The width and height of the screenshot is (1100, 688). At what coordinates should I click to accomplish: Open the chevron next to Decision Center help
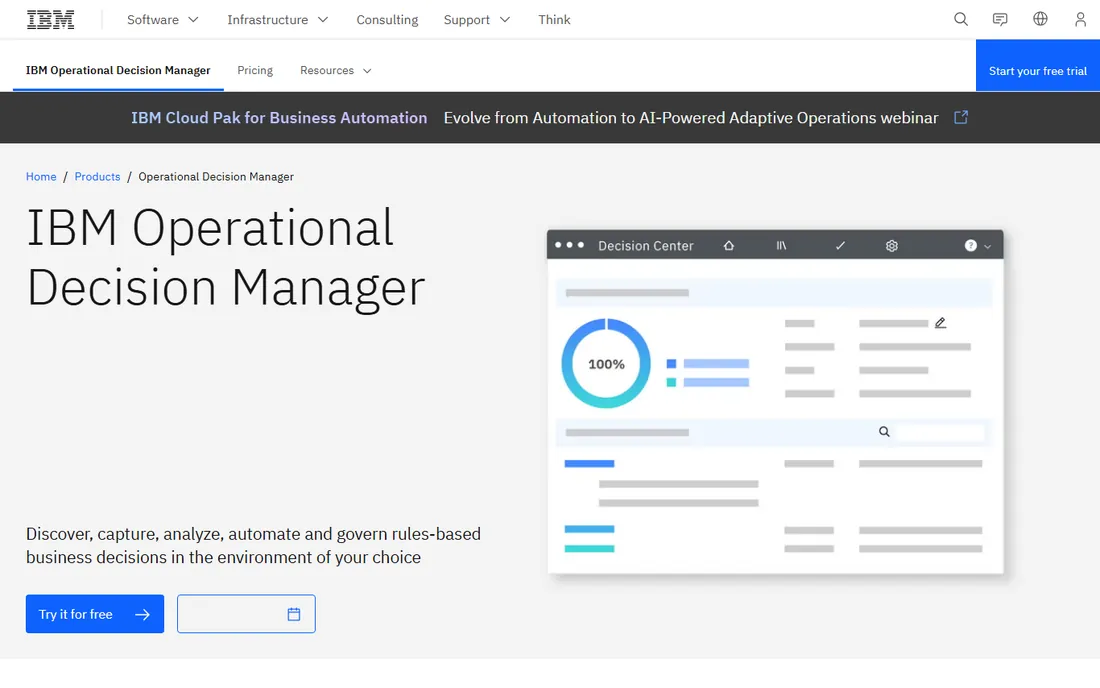point(987,246)
